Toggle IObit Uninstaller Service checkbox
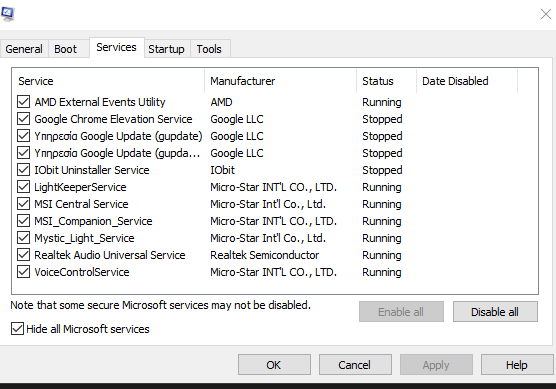The width and height of the screenshot is (556, 389). tap(23, 170)
